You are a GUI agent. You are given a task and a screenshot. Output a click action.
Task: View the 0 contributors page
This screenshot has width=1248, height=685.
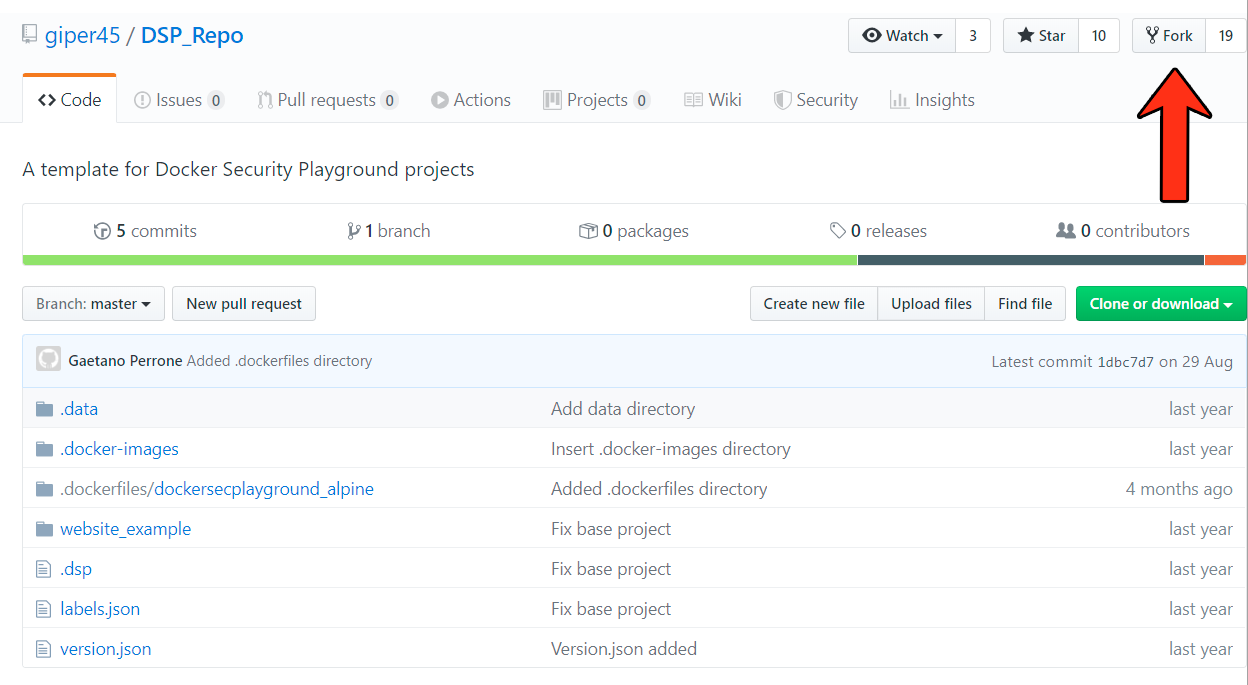(1123, 231)
